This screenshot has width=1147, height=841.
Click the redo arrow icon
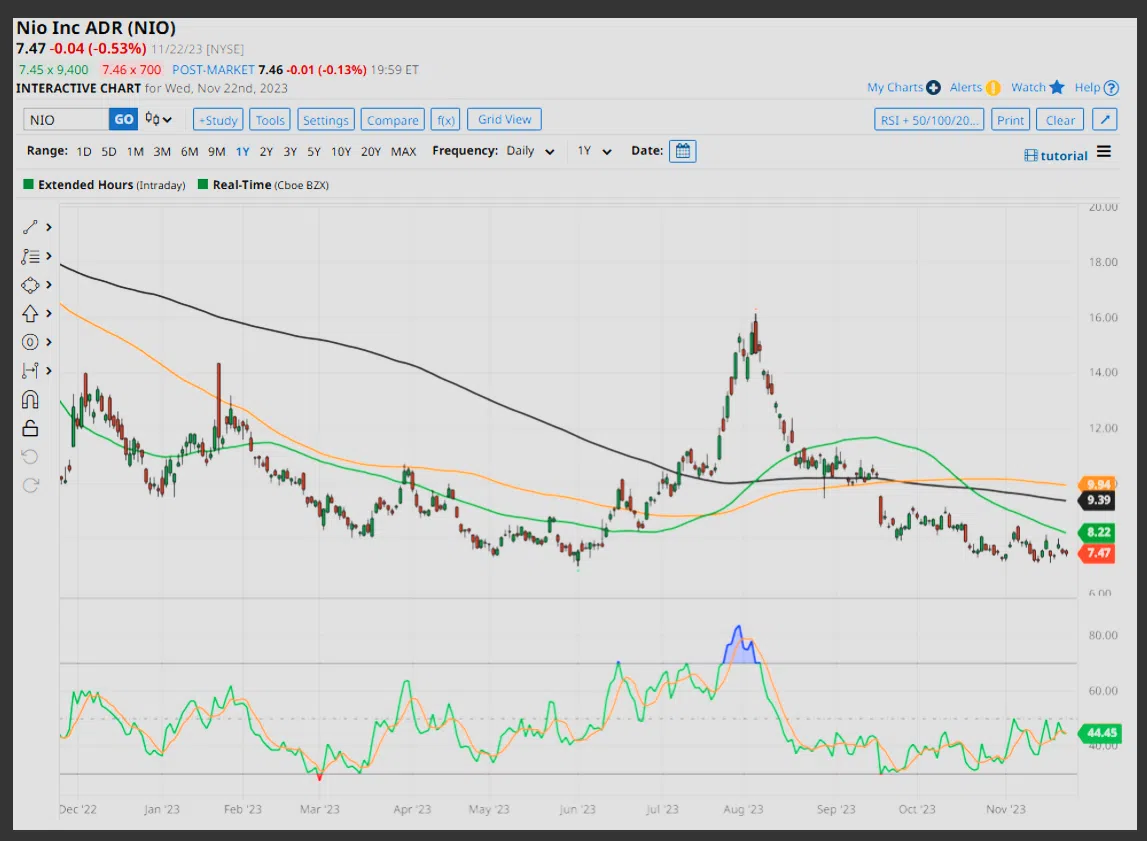point(30,486)
